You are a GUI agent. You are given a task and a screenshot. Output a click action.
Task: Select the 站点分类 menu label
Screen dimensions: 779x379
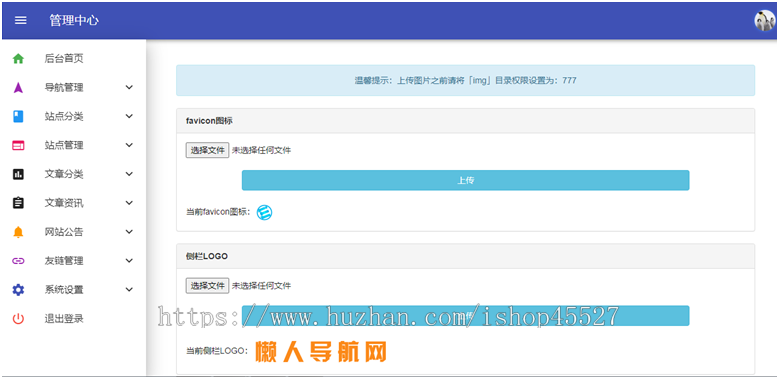click(64, 117)
